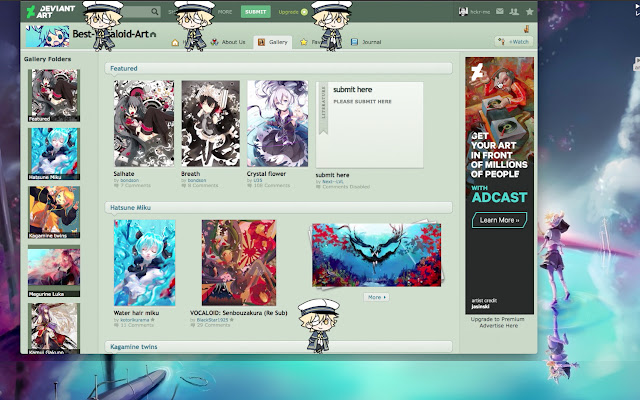This screenshot has height=400, width=640.
Task: Click the DeviantArt logo in Adcast ad
Action: click(x=477, y=71)
